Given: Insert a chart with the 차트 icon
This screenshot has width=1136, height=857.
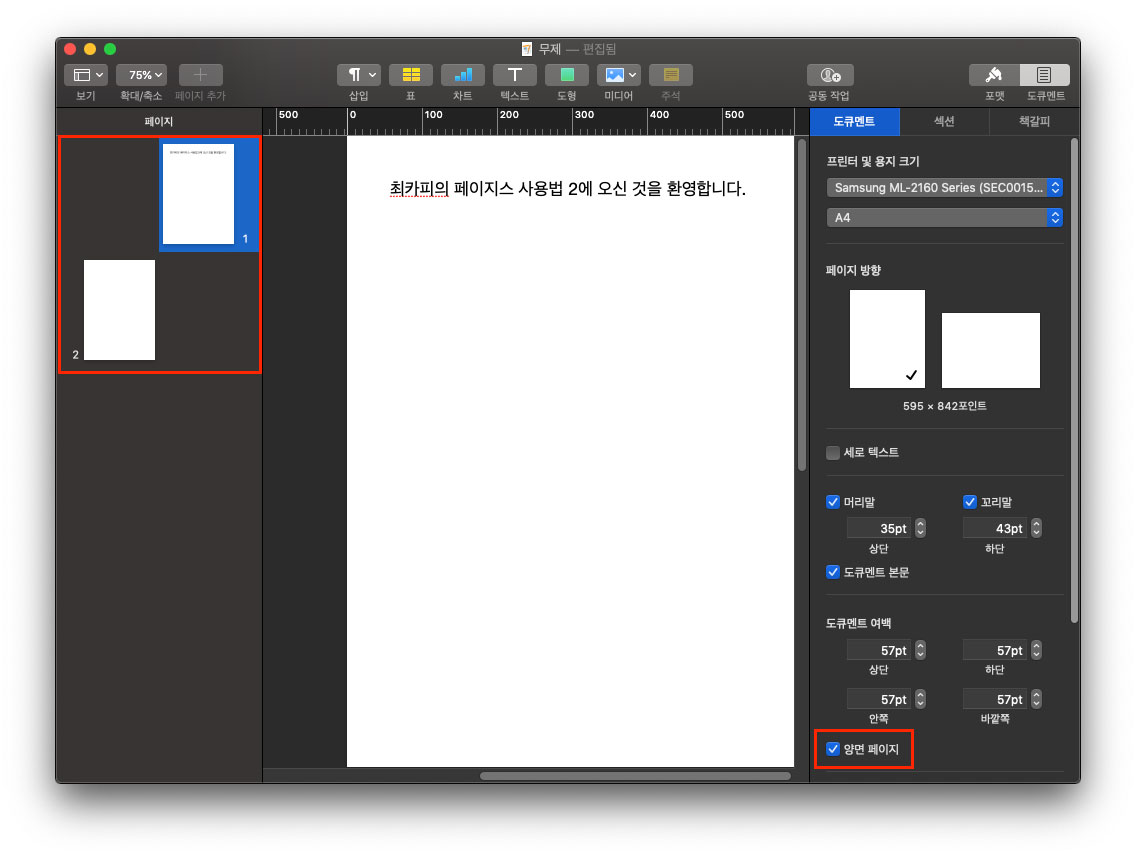Looking at the screenshot, I should (463, 75).
